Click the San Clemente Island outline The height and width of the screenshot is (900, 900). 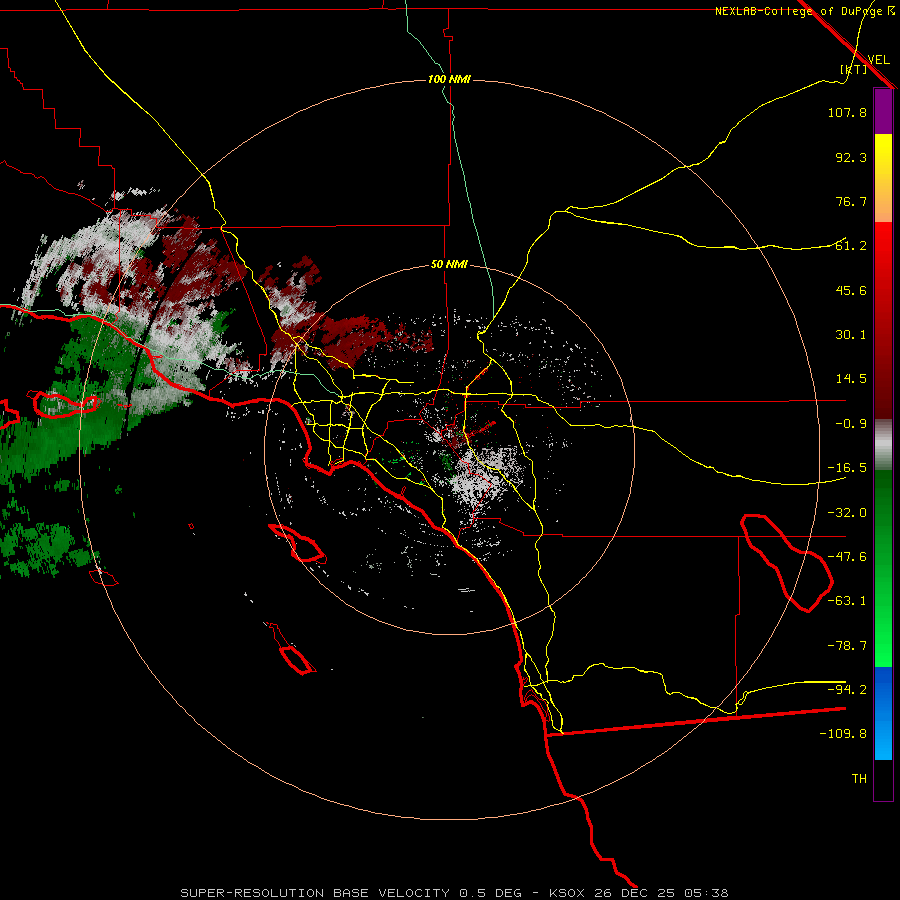click(291, 649)
